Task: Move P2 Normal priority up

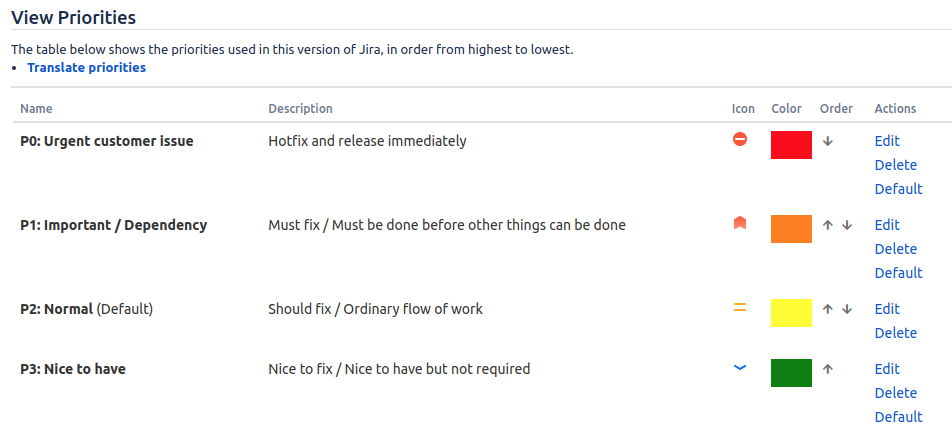Action: (x=827, y=309)
